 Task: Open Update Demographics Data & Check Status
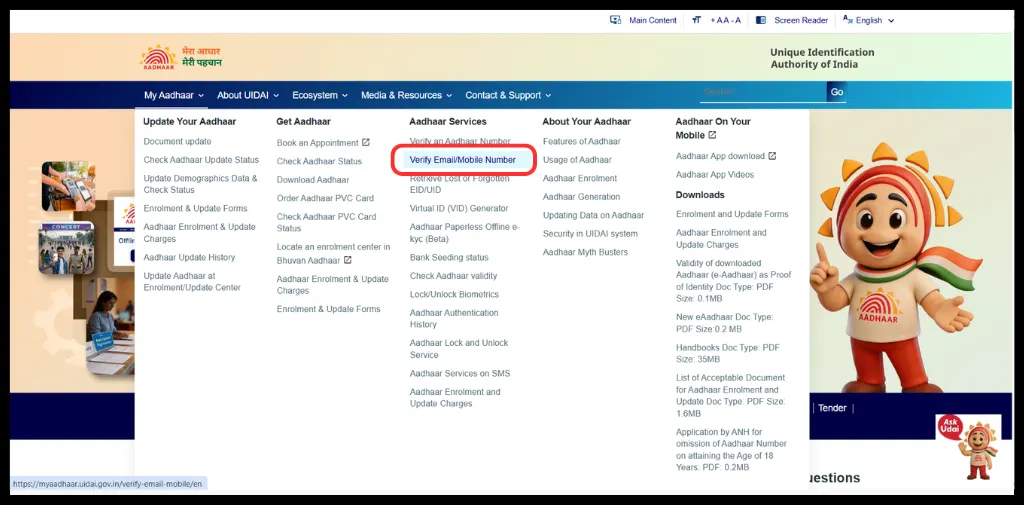(200, 184)
